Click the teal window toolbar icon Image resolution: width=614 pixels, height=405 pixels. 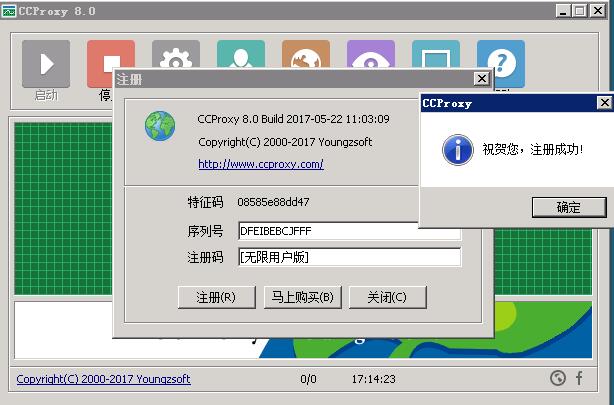[436, 54]
